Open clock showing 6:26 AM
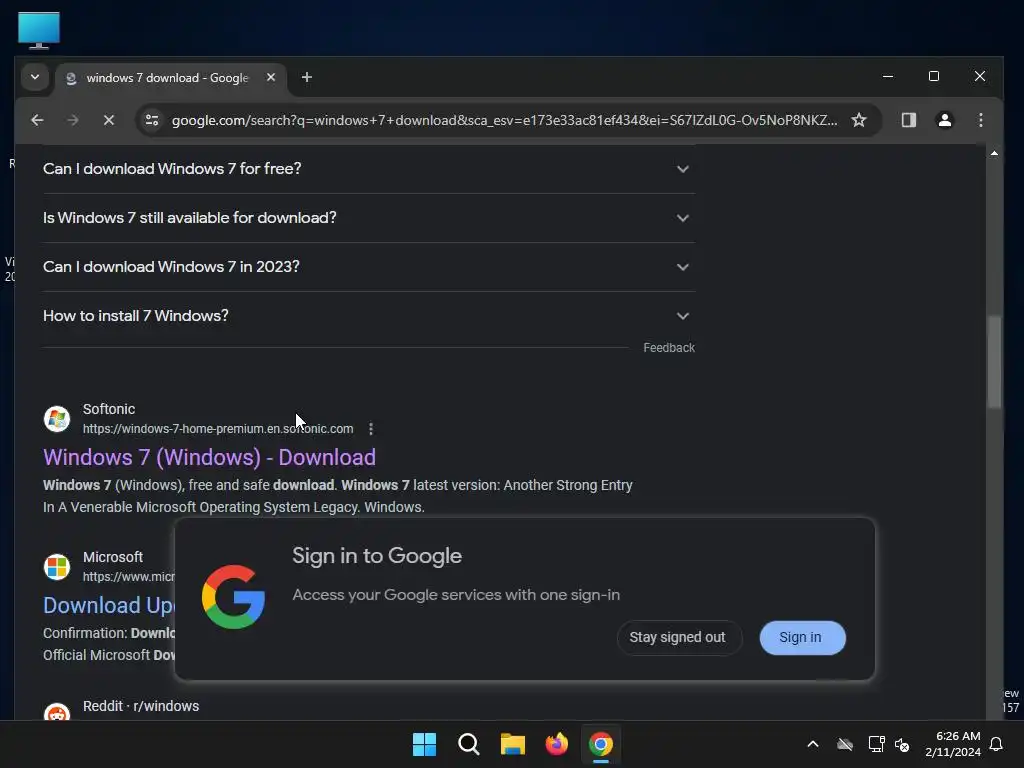The image size is (1024, 768). (x=953, y=744)
